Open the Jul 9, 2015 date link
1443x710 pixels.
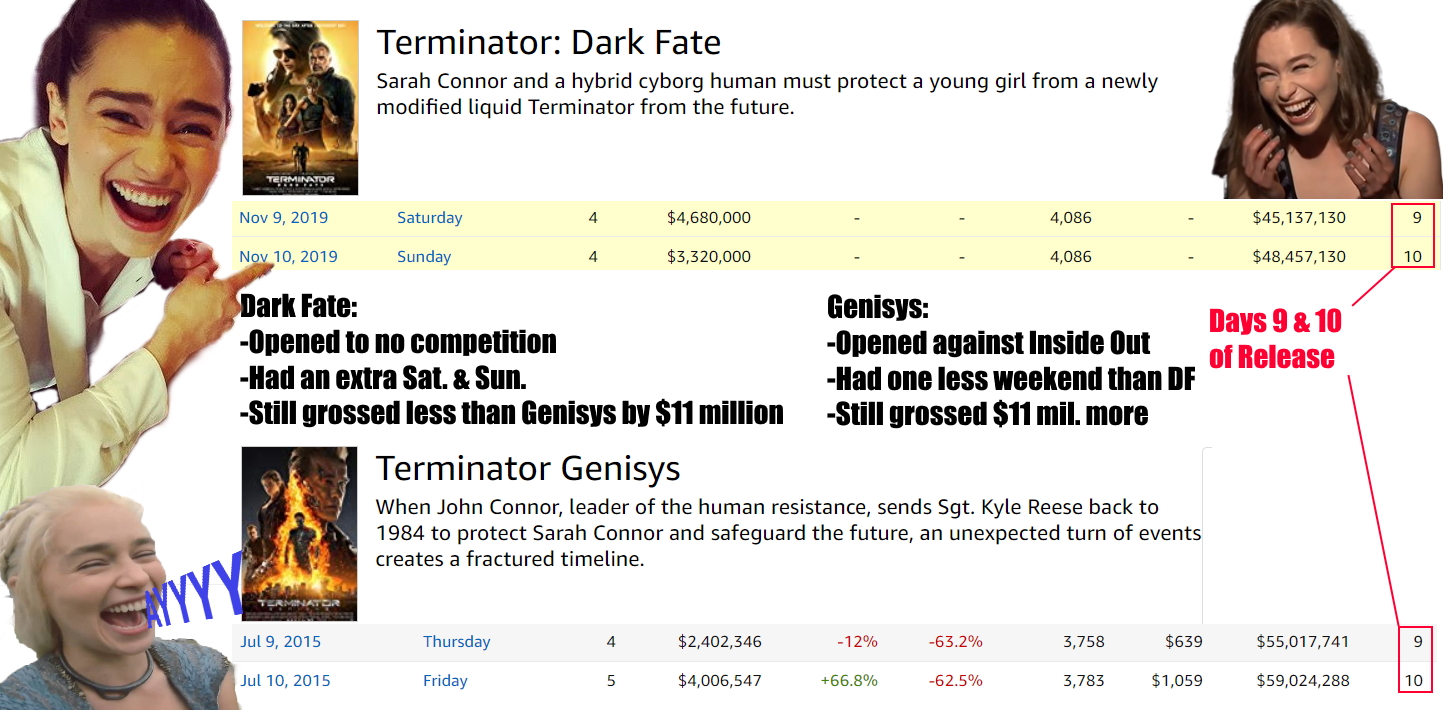280,641
